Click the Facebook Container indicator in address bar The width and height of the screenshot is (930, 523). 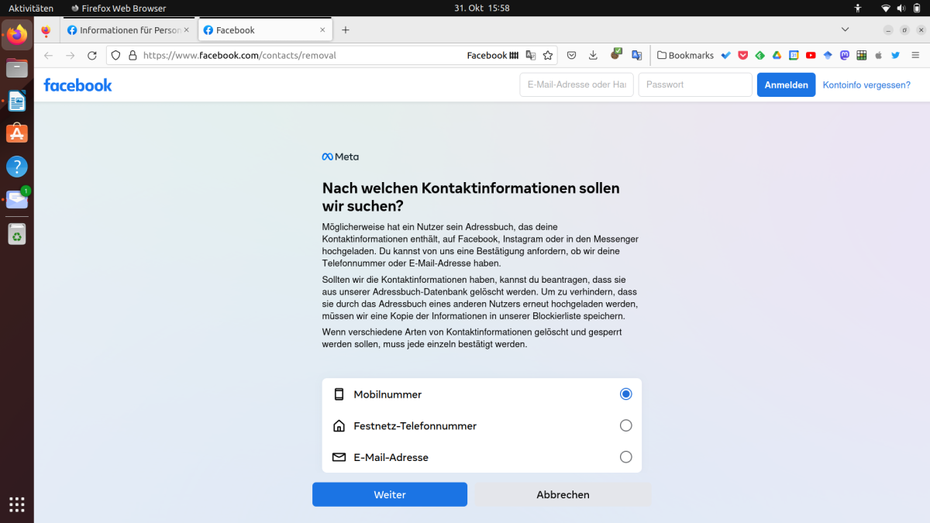tap(492, 55)
